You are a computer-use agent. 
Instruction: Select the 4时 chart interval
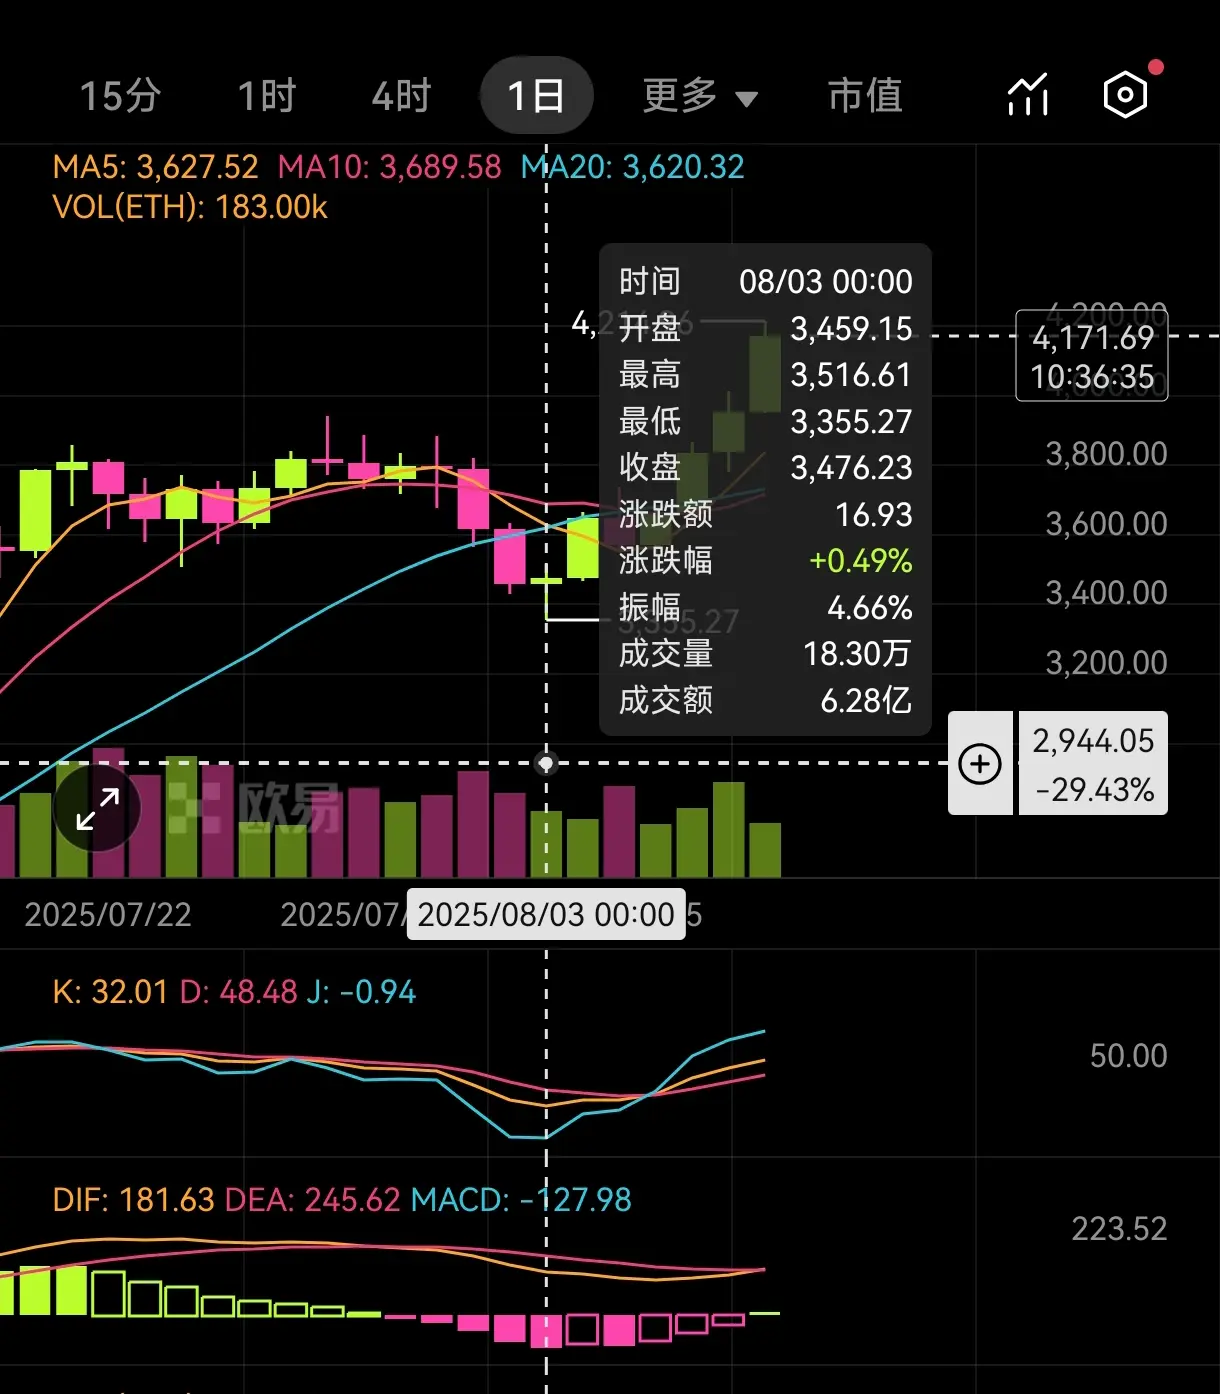pyautogui.click(x=401, y=96)
